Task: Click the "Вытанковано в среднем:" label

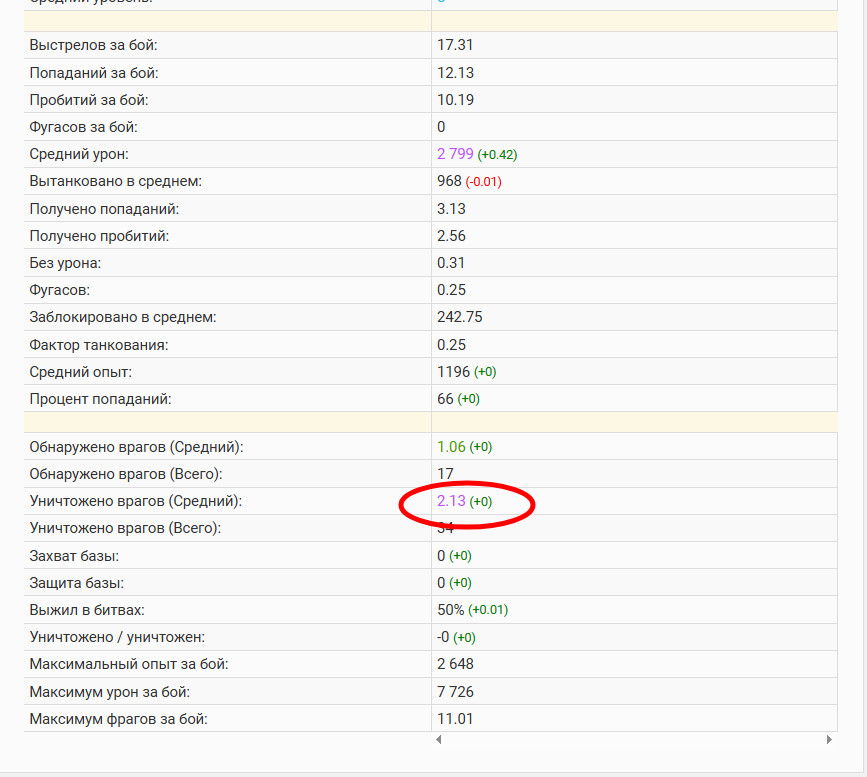Action: 116,181
